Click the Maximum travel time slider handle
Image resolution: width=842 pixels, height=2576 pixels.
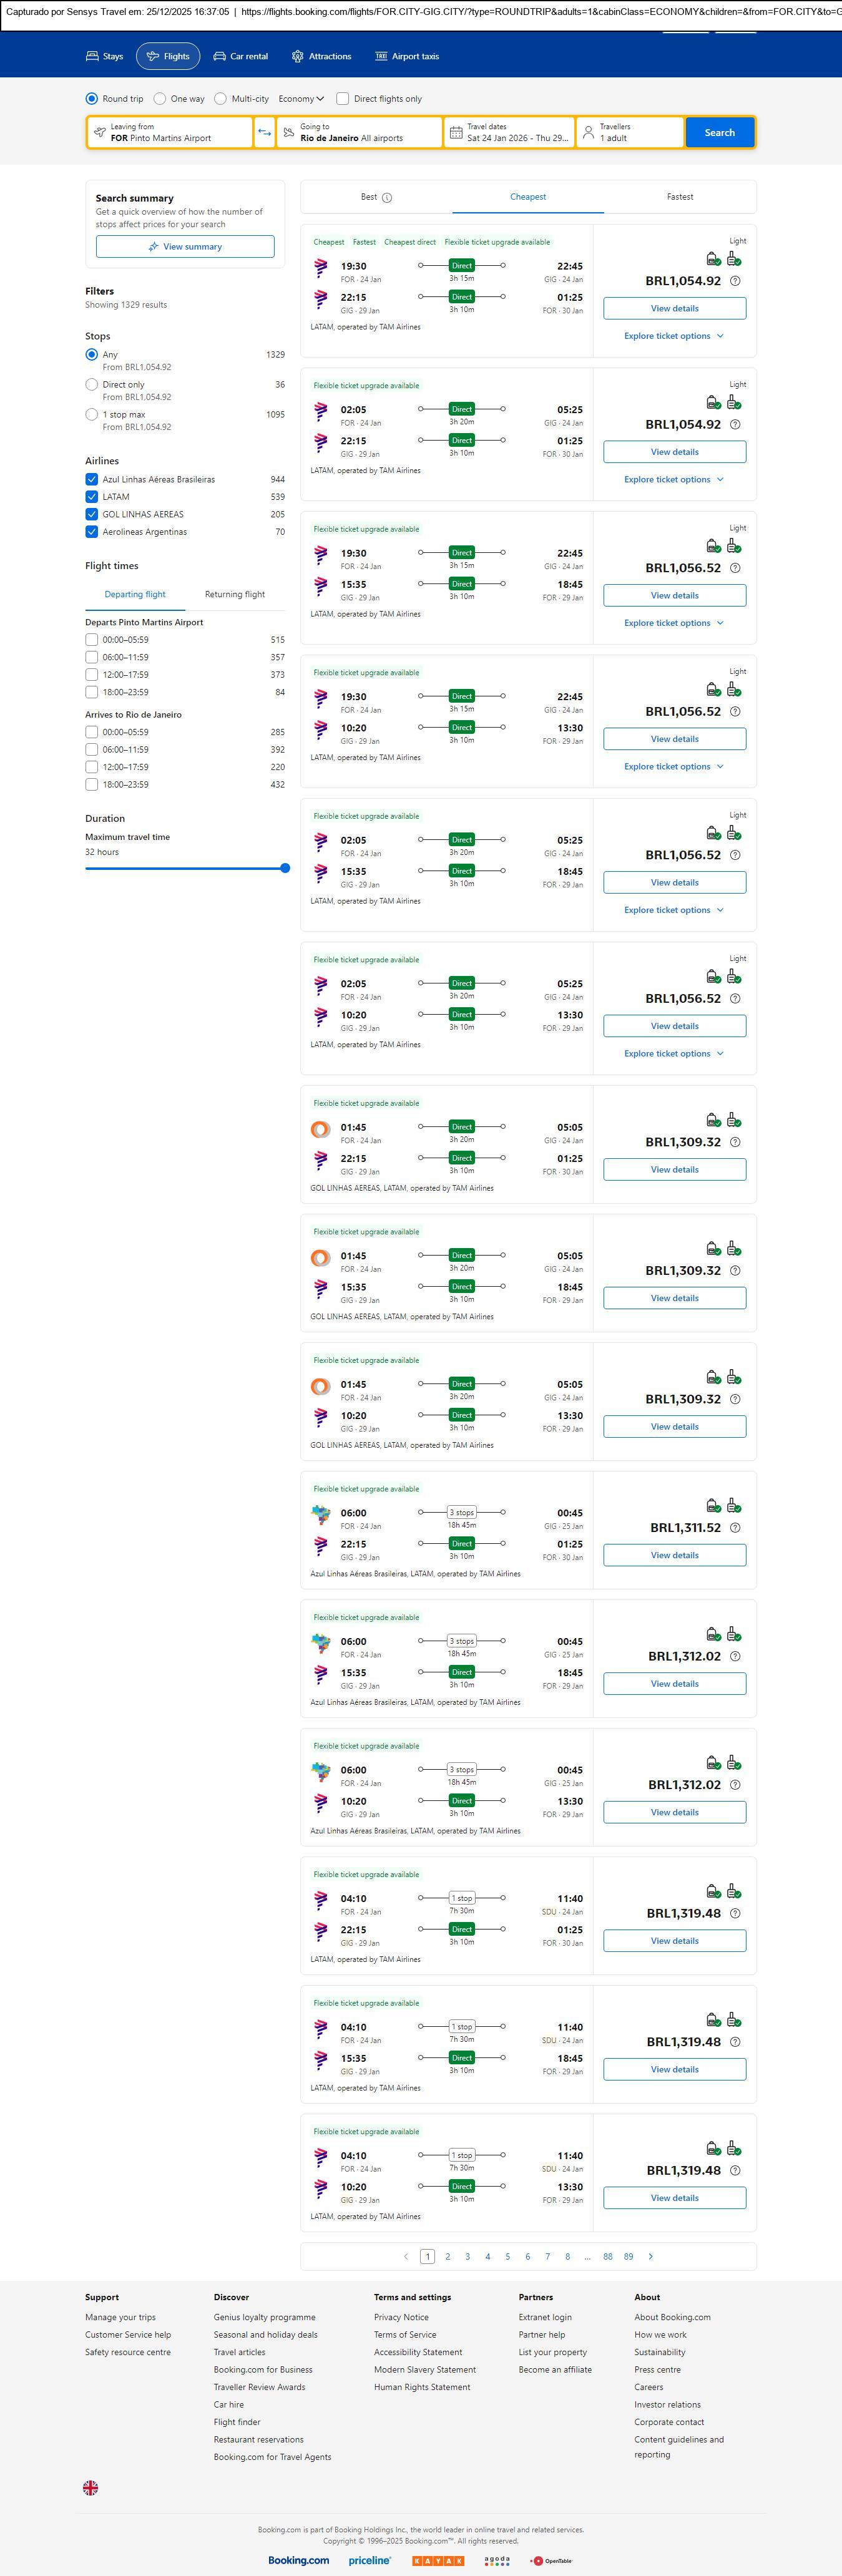pos(285,868)
